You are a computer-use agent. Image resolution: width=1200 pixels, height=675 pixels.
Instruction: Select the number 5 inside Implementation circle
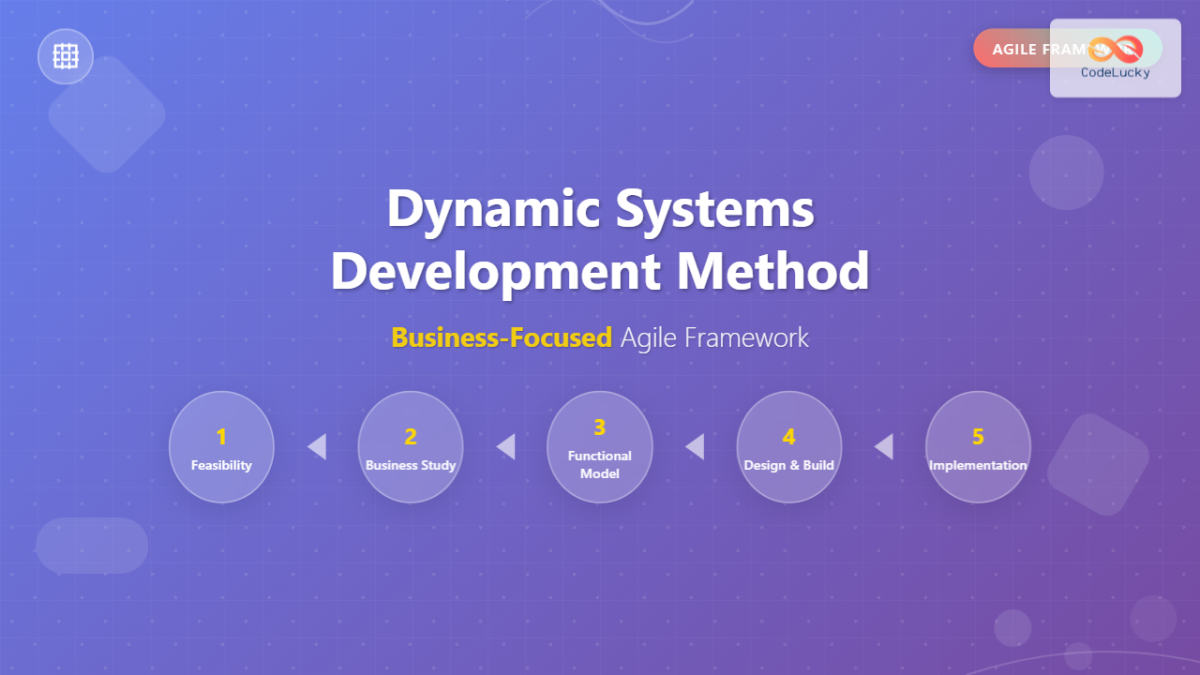(978, 436)
